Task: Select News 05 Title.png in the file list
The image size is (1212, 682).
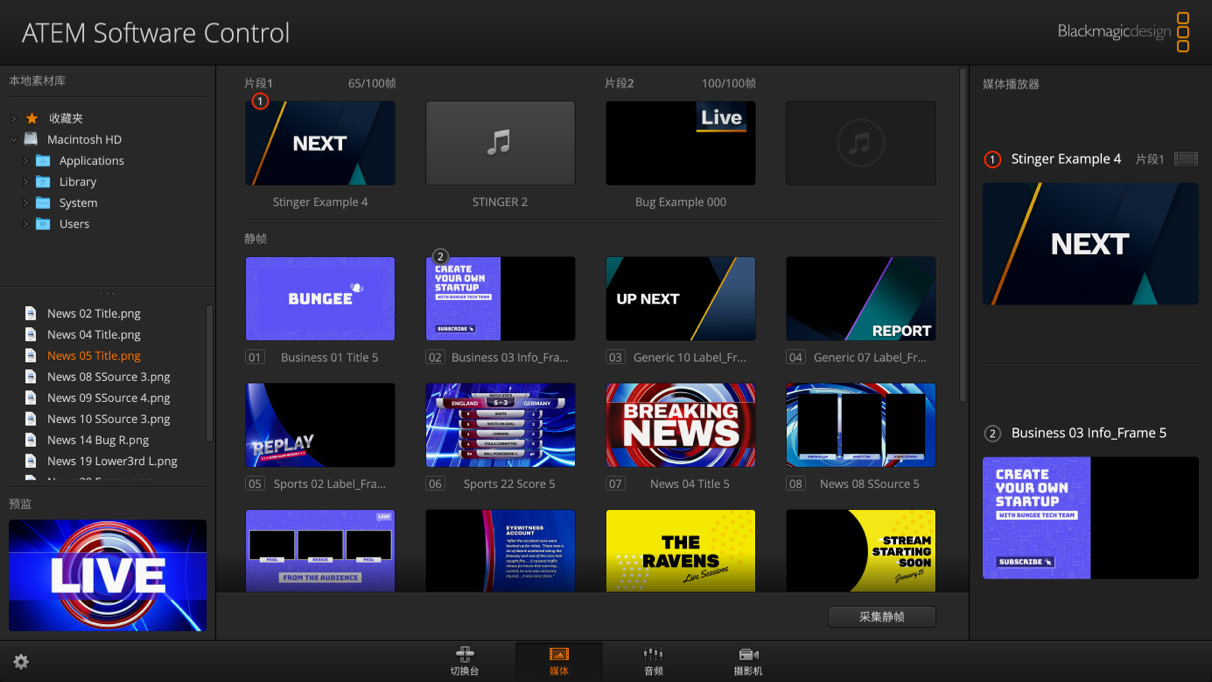Action: 94,355
